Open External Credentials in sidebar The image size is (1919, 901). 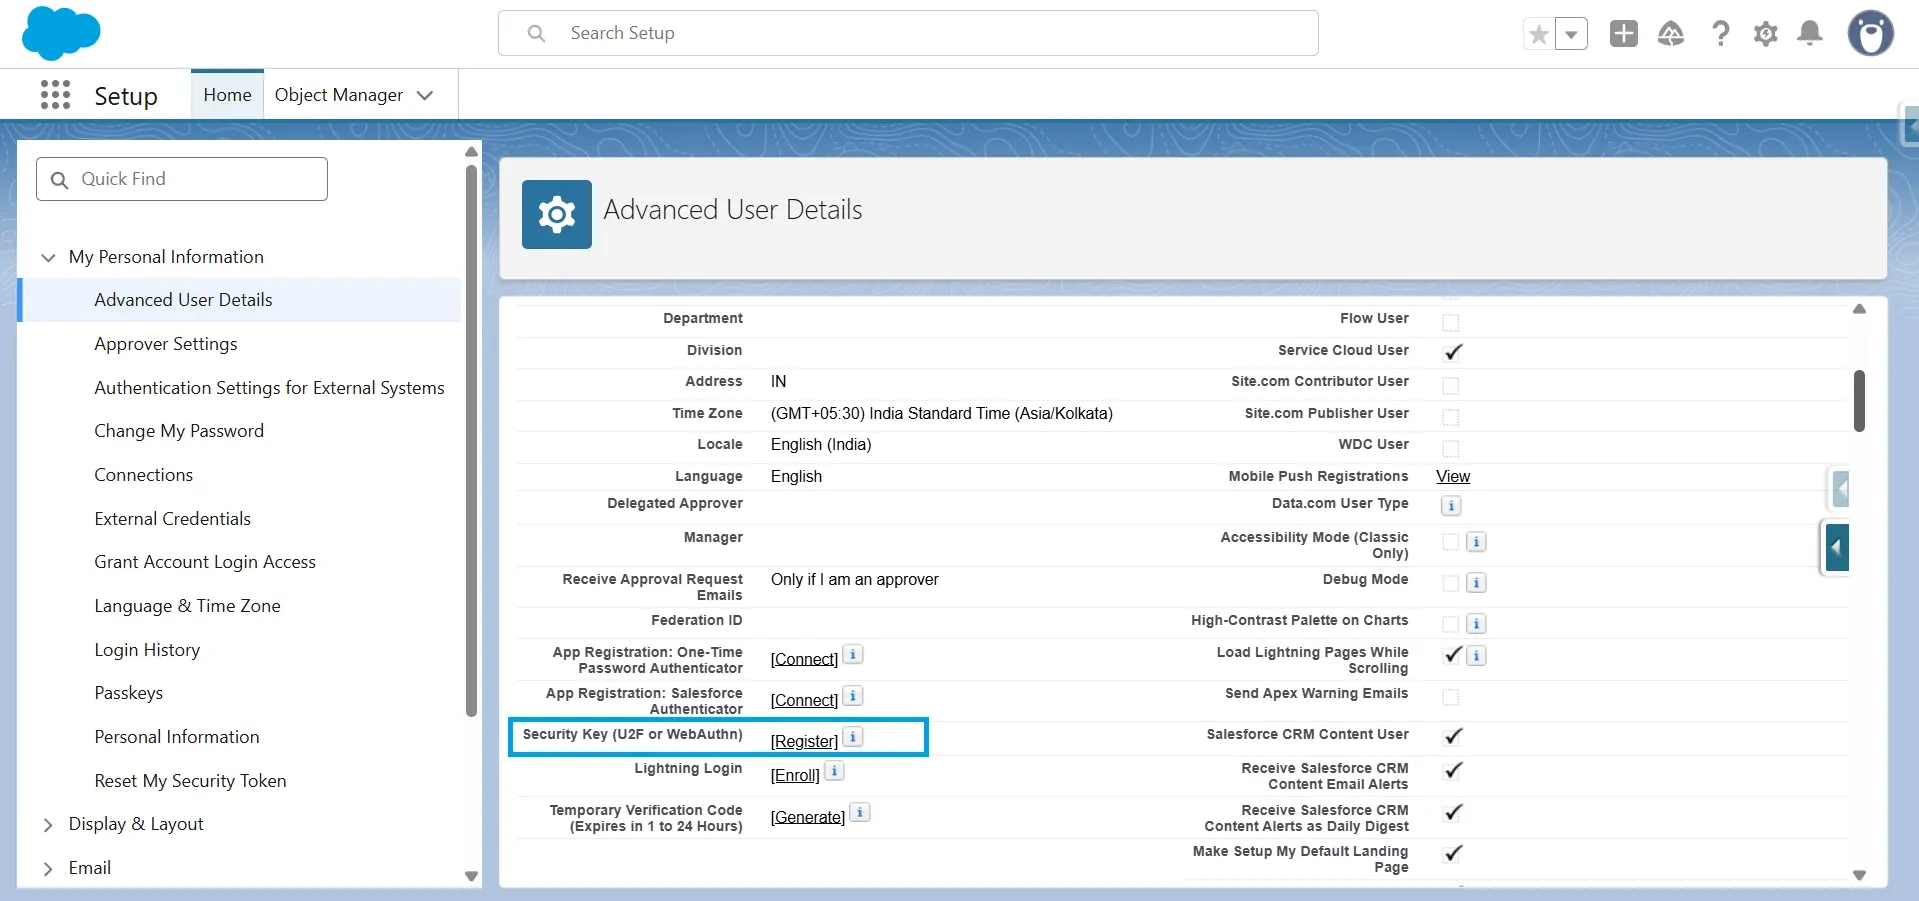(172, 519)
